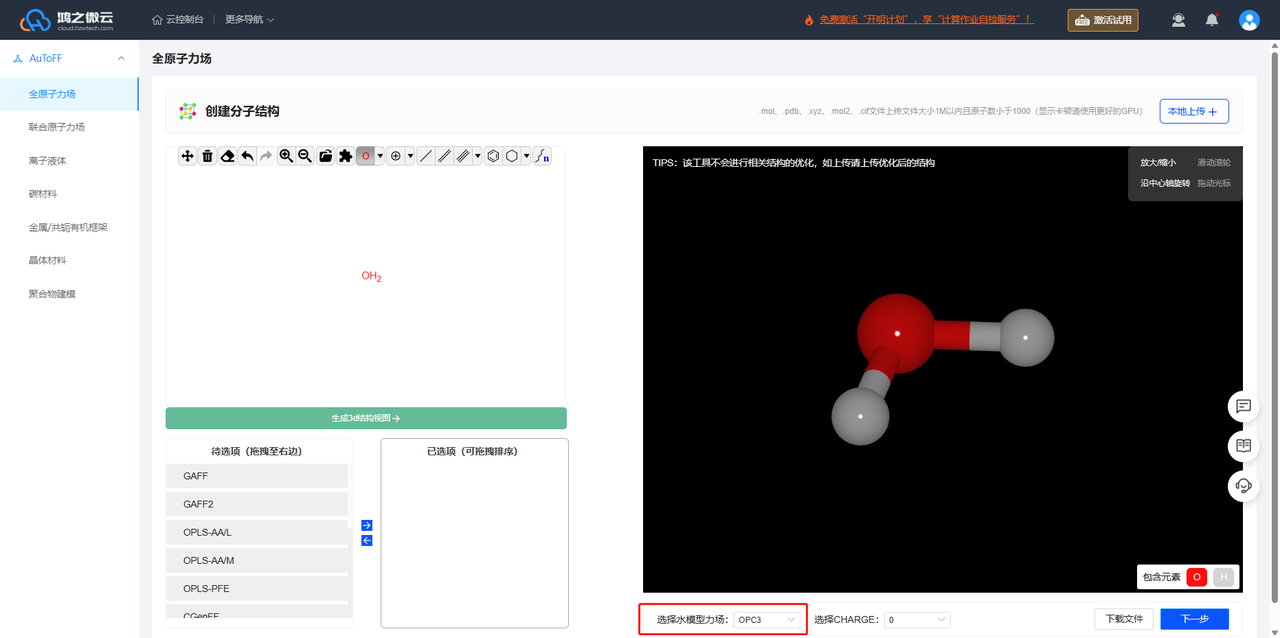Open metal/conjugated organic frameworks menu item

(69, 227)
